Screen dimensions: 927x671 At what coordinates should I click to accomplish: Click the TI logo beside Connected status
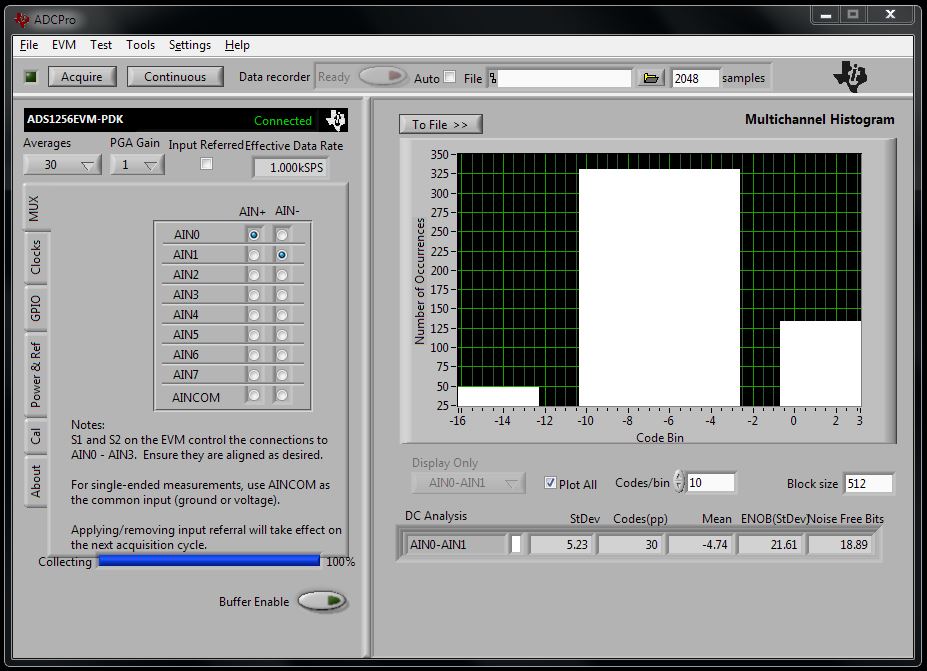(335, 120)
